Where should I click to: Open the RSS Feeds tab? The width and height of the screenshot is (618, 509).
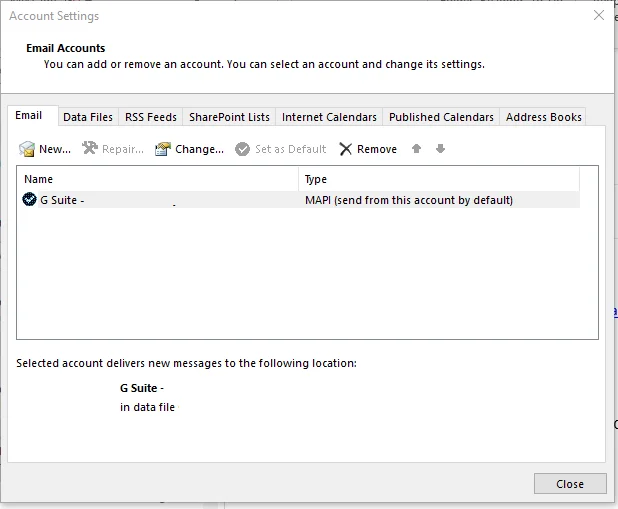tap(151, 117)
